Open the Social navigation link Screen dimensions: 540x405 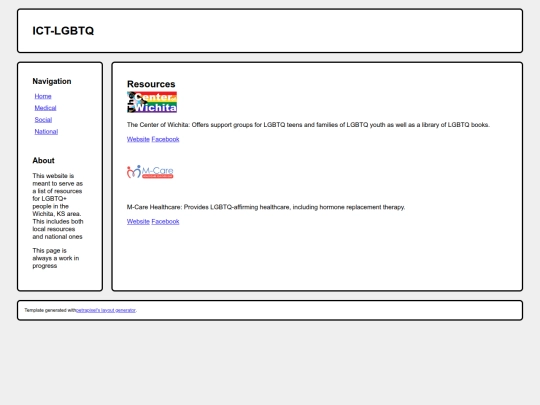[43, 120]
